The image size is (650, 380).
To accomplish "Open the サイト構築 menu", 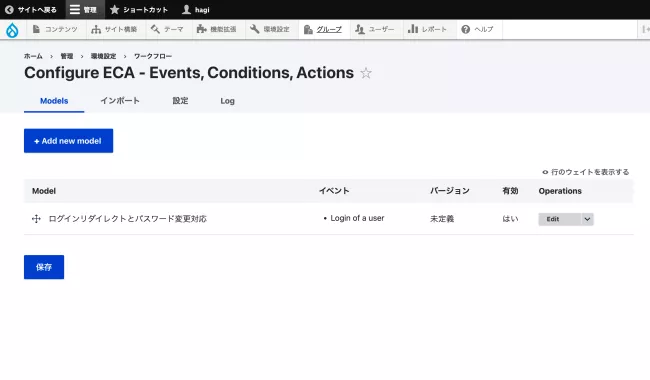I will [114, 29].
